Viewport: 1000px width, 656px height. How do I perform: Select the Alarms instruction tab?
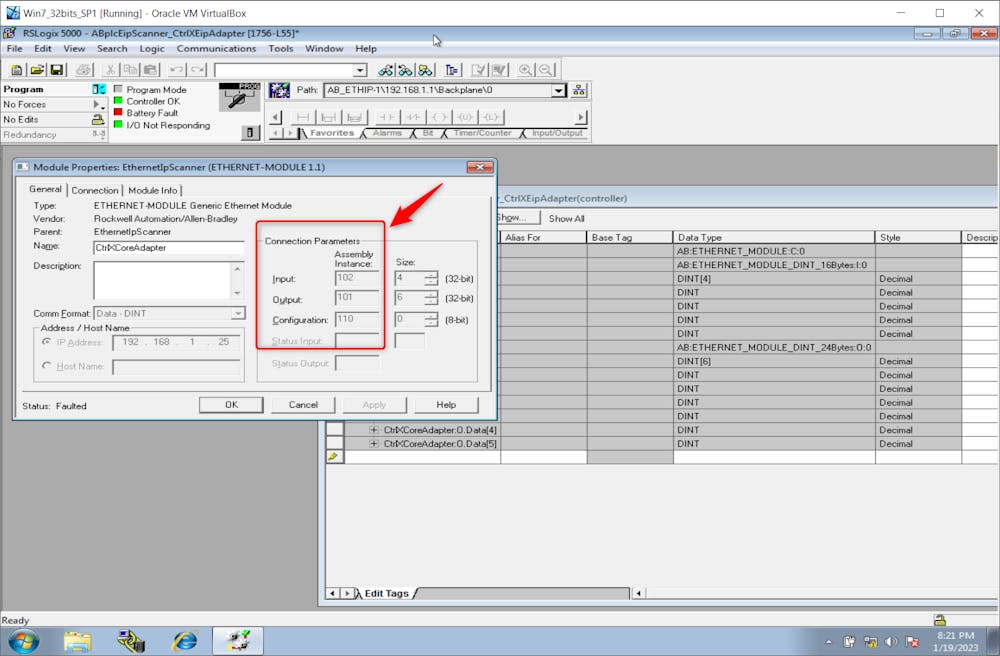coord(387,133)
